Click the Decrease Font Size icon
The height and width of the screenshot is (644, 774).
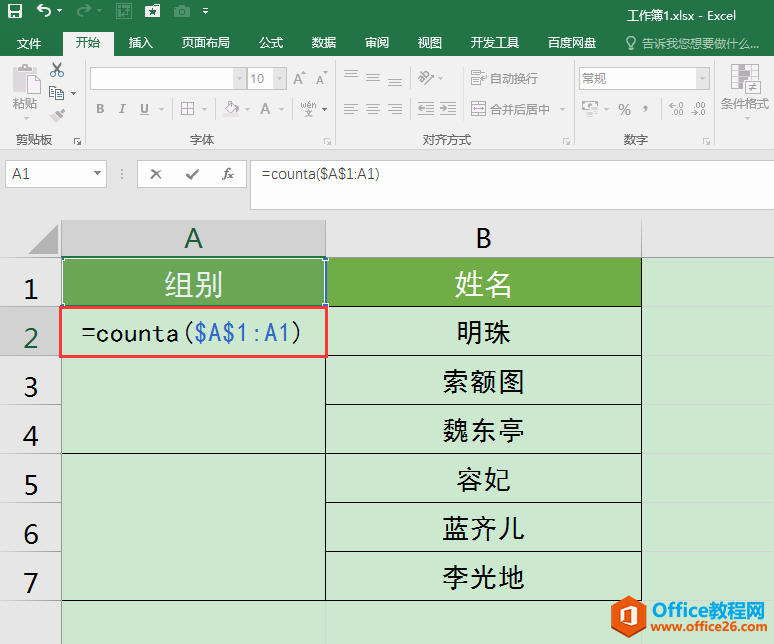click(x=321, y=78)
